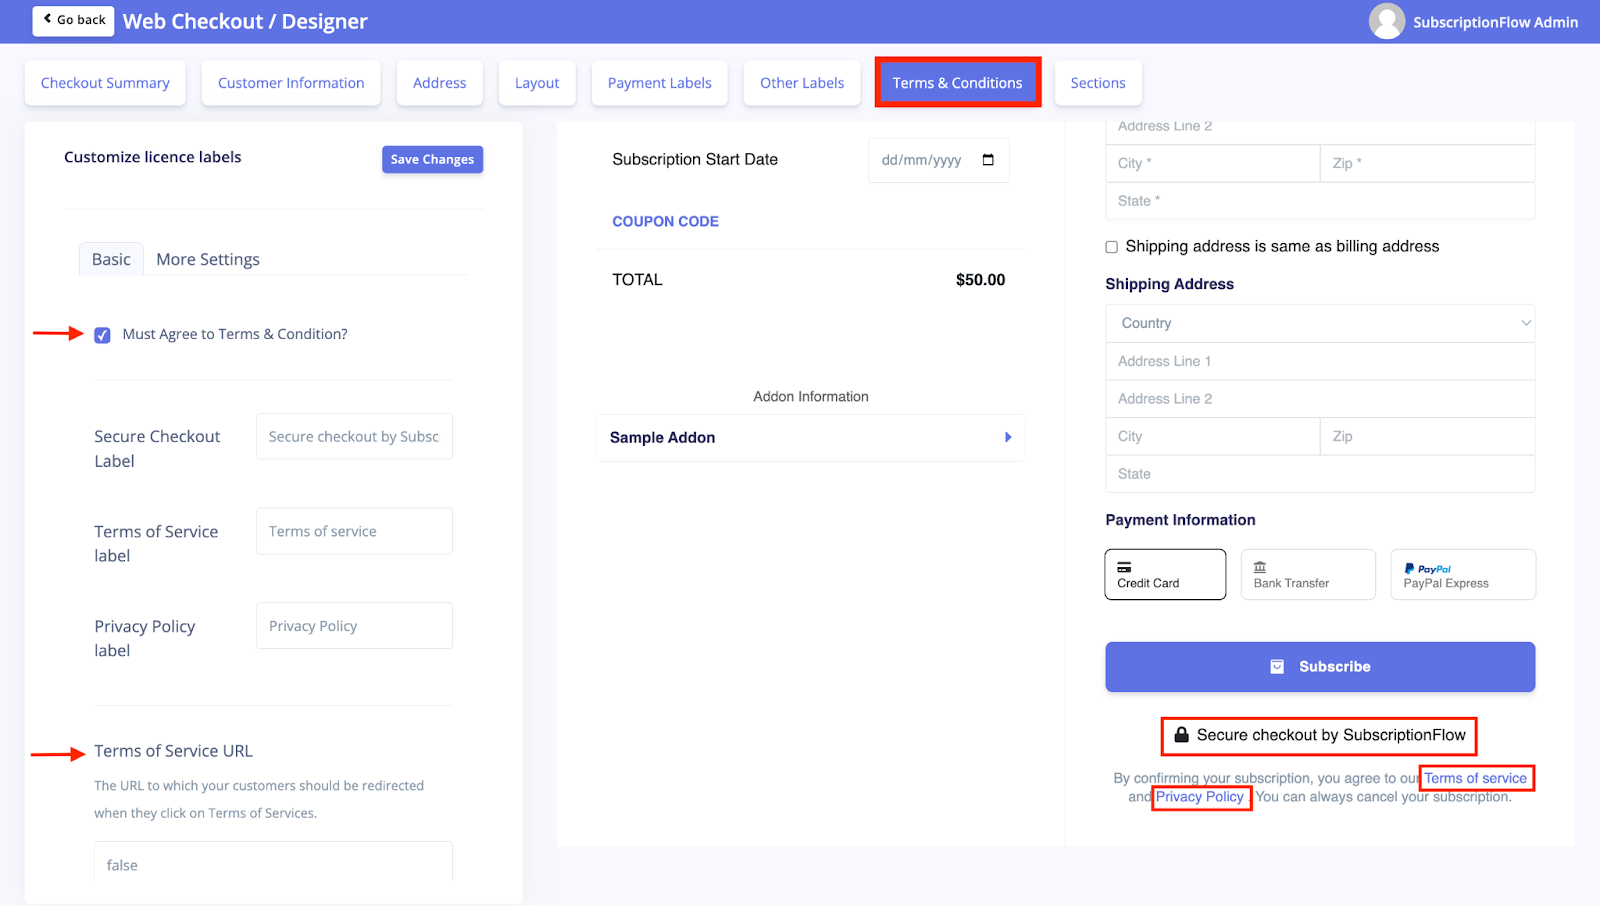Click the billing City field
Screen dimensions: 1600x906
pos(1213,163)
